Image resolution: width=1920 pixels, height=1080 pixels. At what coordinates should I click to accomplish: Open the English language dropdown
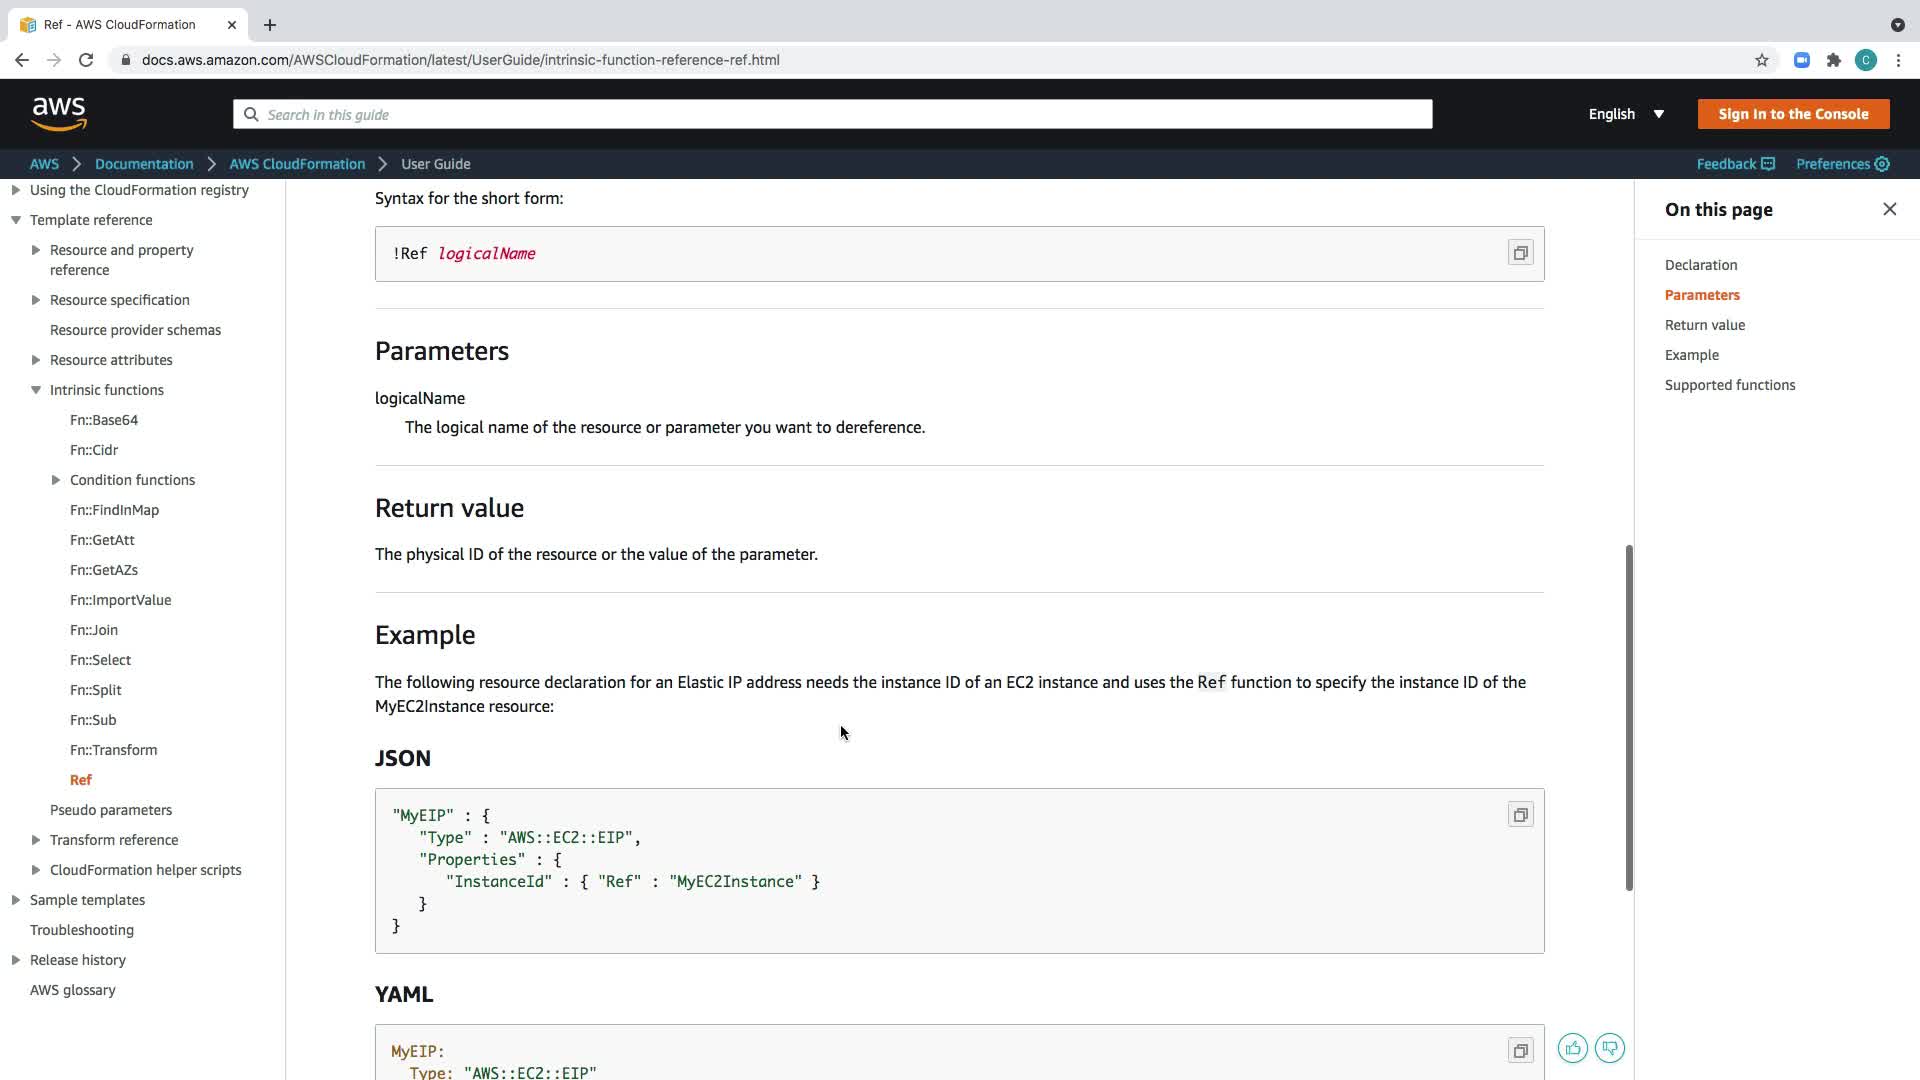pyautogui.click(x=1626, y=114)
